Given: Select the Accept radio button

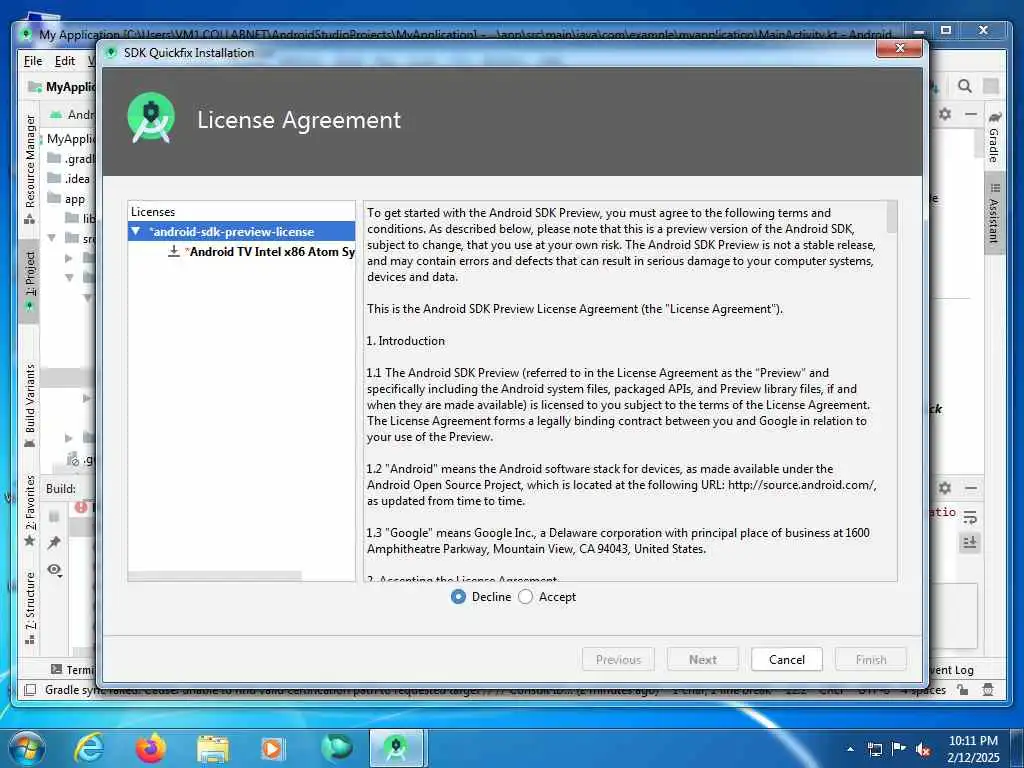Looking at the screenshot, I should click(x=526, y=597).
